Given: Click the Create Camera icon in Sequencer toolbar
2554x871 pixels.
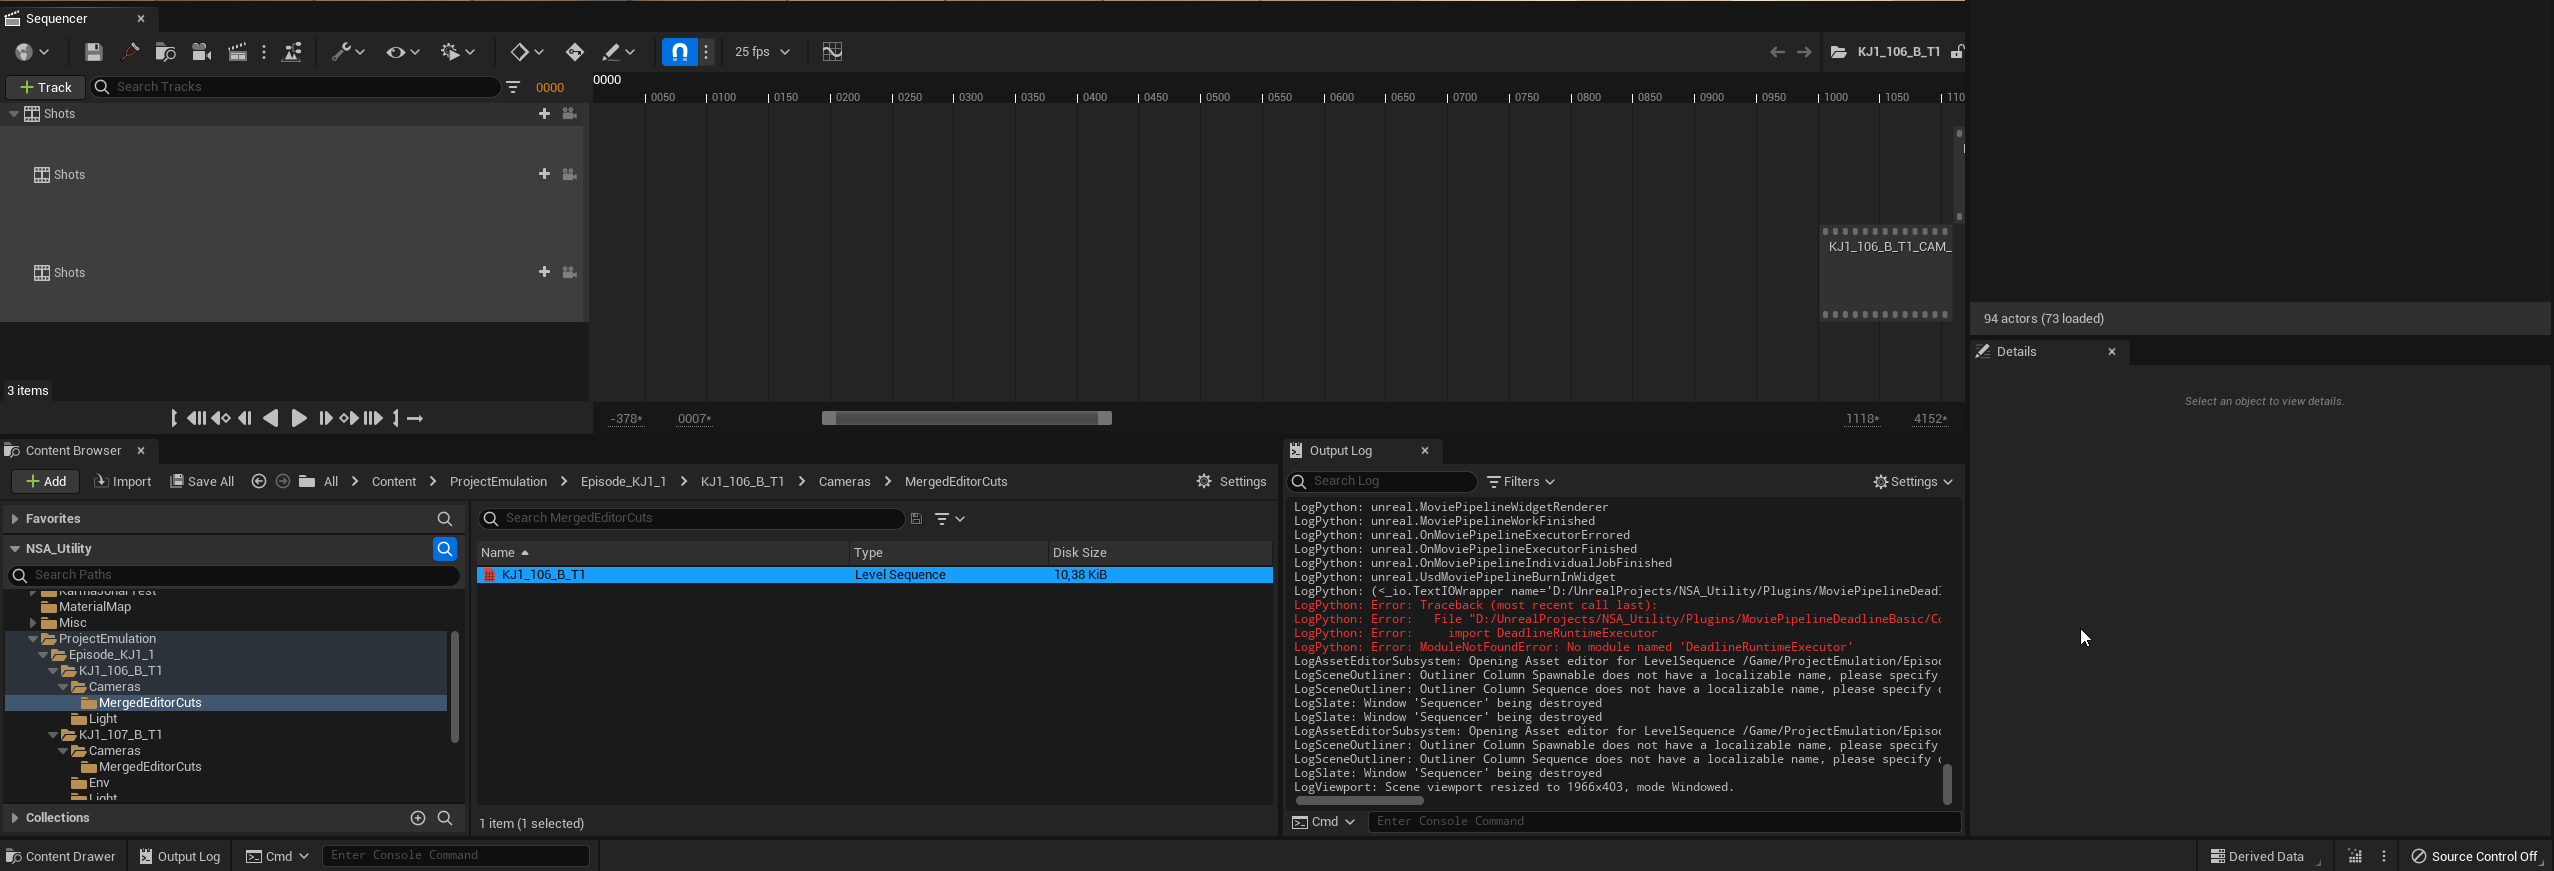Looking at the screenshot, I should click(x=201, y=52).
